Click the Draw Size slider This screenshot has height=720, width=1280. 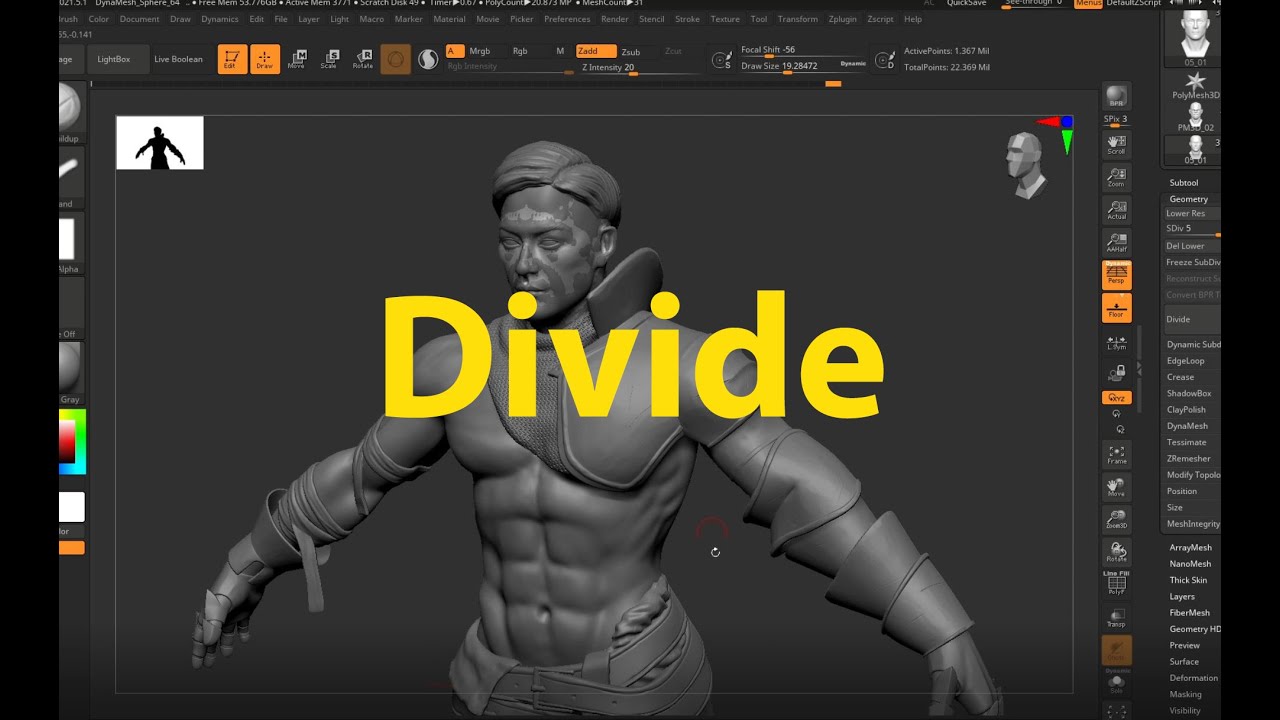790,66
